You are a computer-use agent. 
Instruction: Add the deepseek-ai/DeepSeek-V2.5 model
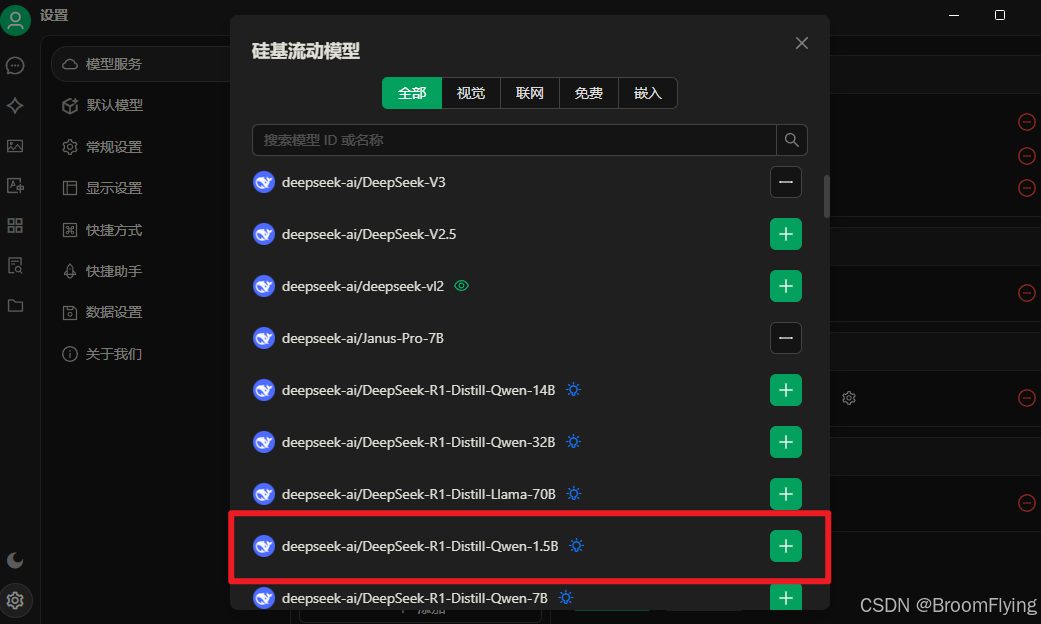[785, 234]
